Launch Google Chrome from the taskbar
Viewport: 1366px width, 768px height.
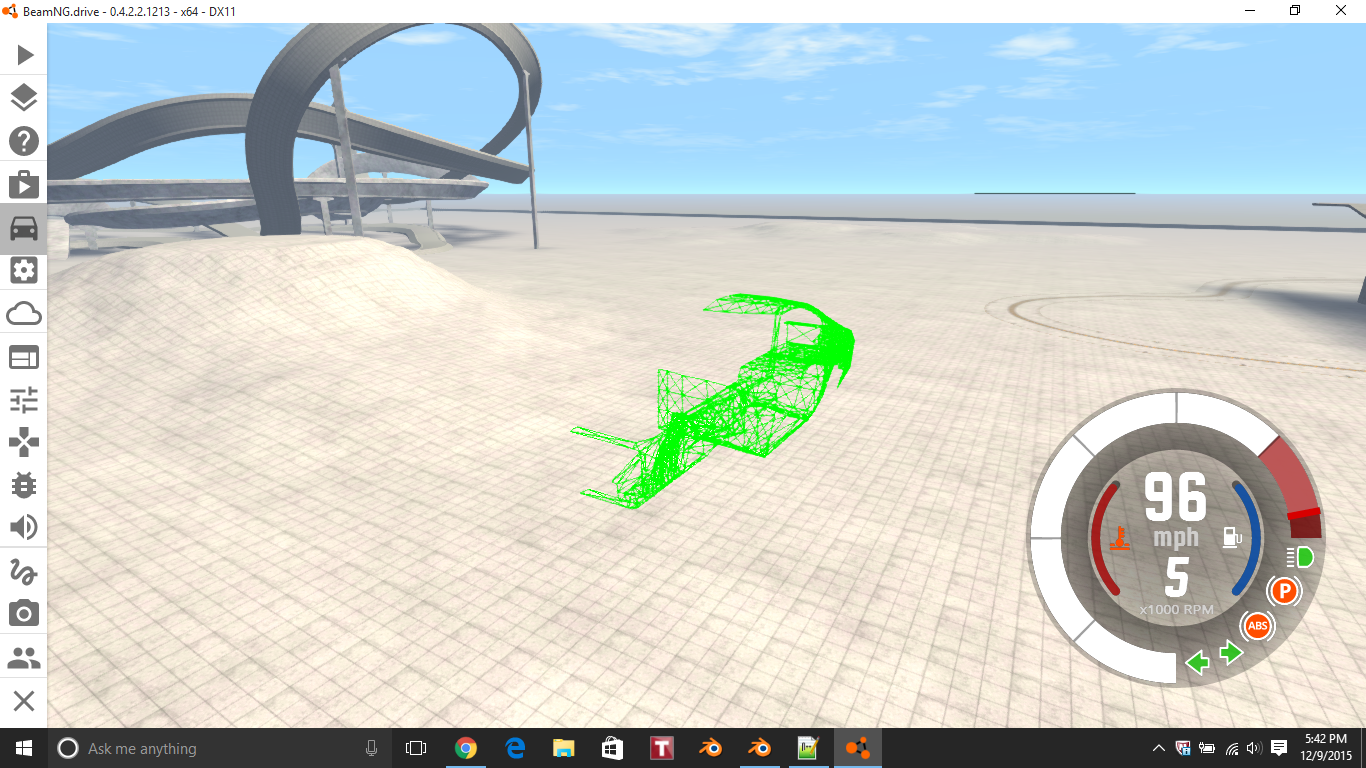(x=465, y=748)
